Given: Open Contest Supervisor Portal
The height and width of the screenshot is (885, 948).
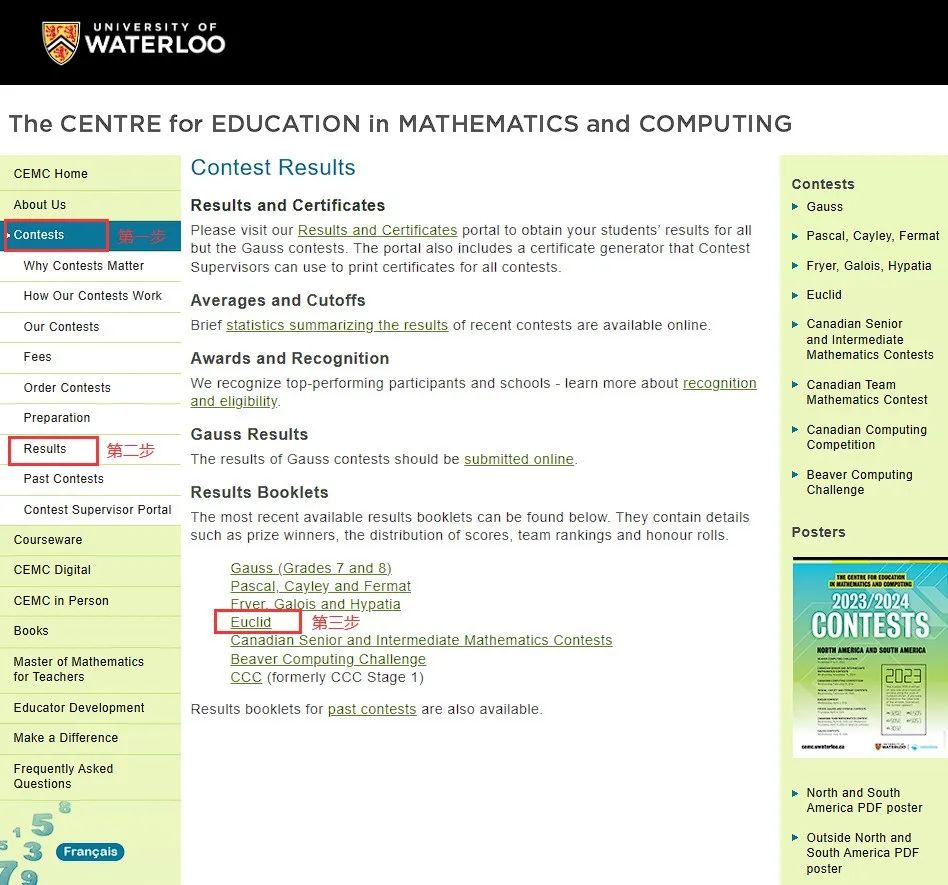Looking at the screenshot, I should point(97,510).
